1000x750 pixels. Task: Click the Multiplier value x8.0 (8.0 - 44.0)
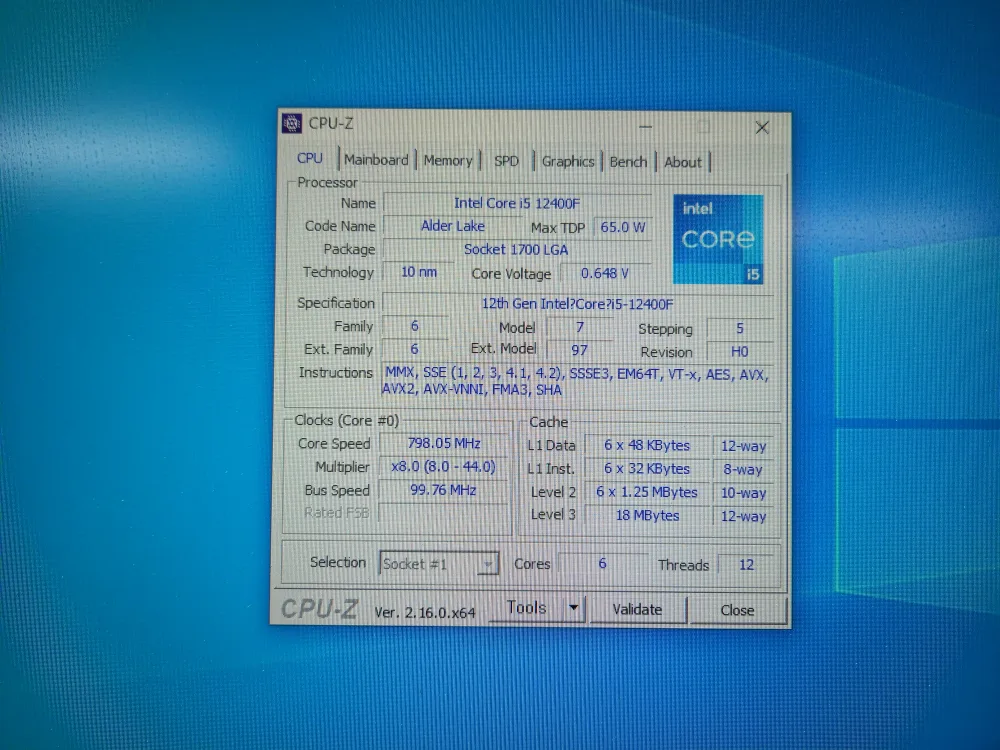pyautogui.click(x=444, y=467)
